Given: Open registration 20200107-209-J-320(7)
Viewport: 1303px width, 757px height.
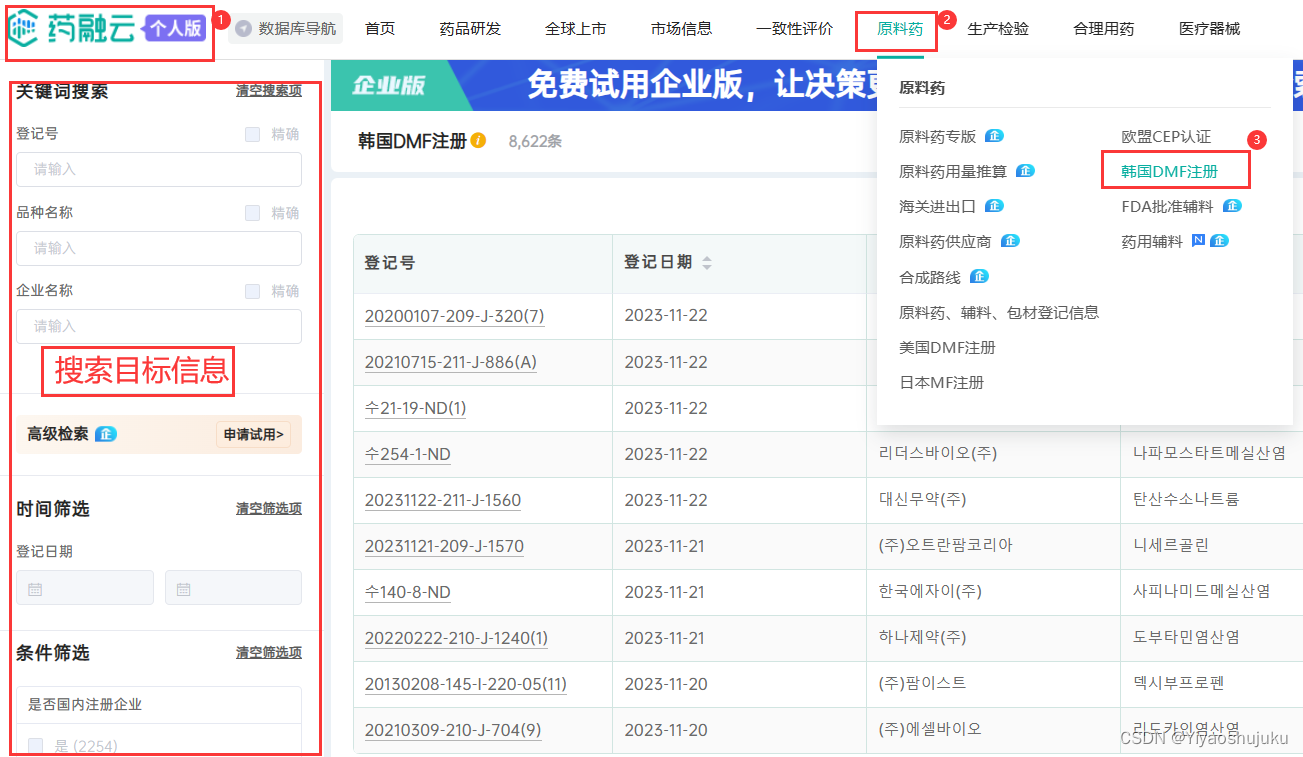Looking at the screenshot, I should point(454,316).
